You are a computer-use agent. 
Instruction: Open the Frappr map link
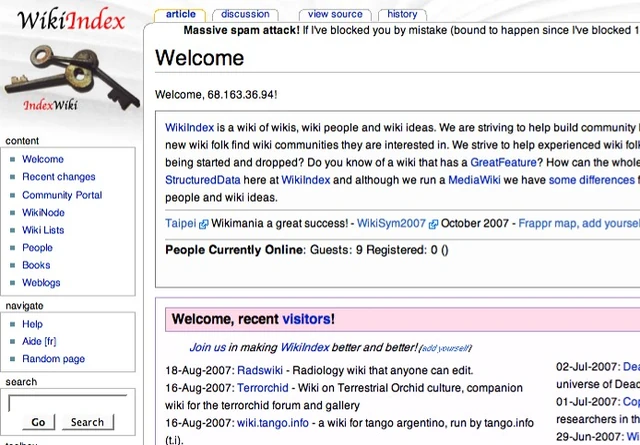tap(579, 224)
